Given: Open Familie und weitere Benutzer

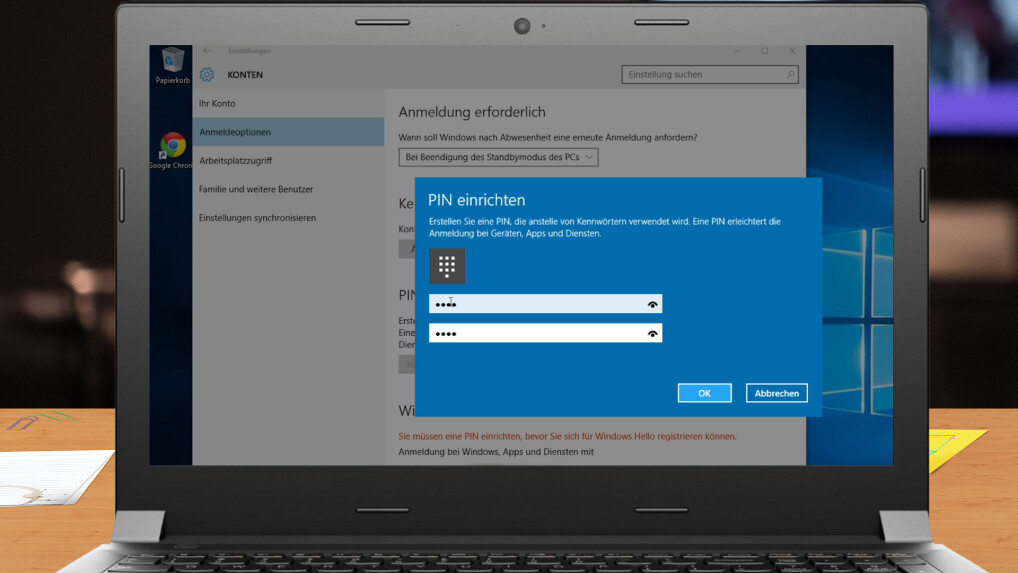Looking at the screenshot, I should pos(256,189).
